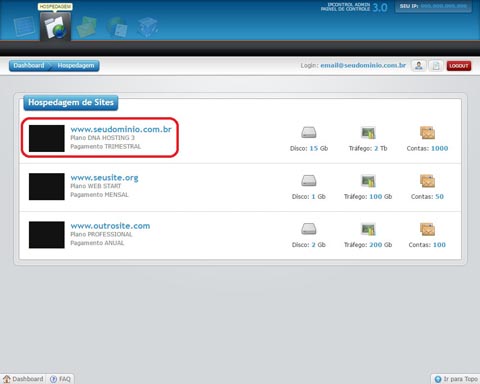Click the disk icon for www.seudominio.com.br

click(x=309, y=133)
